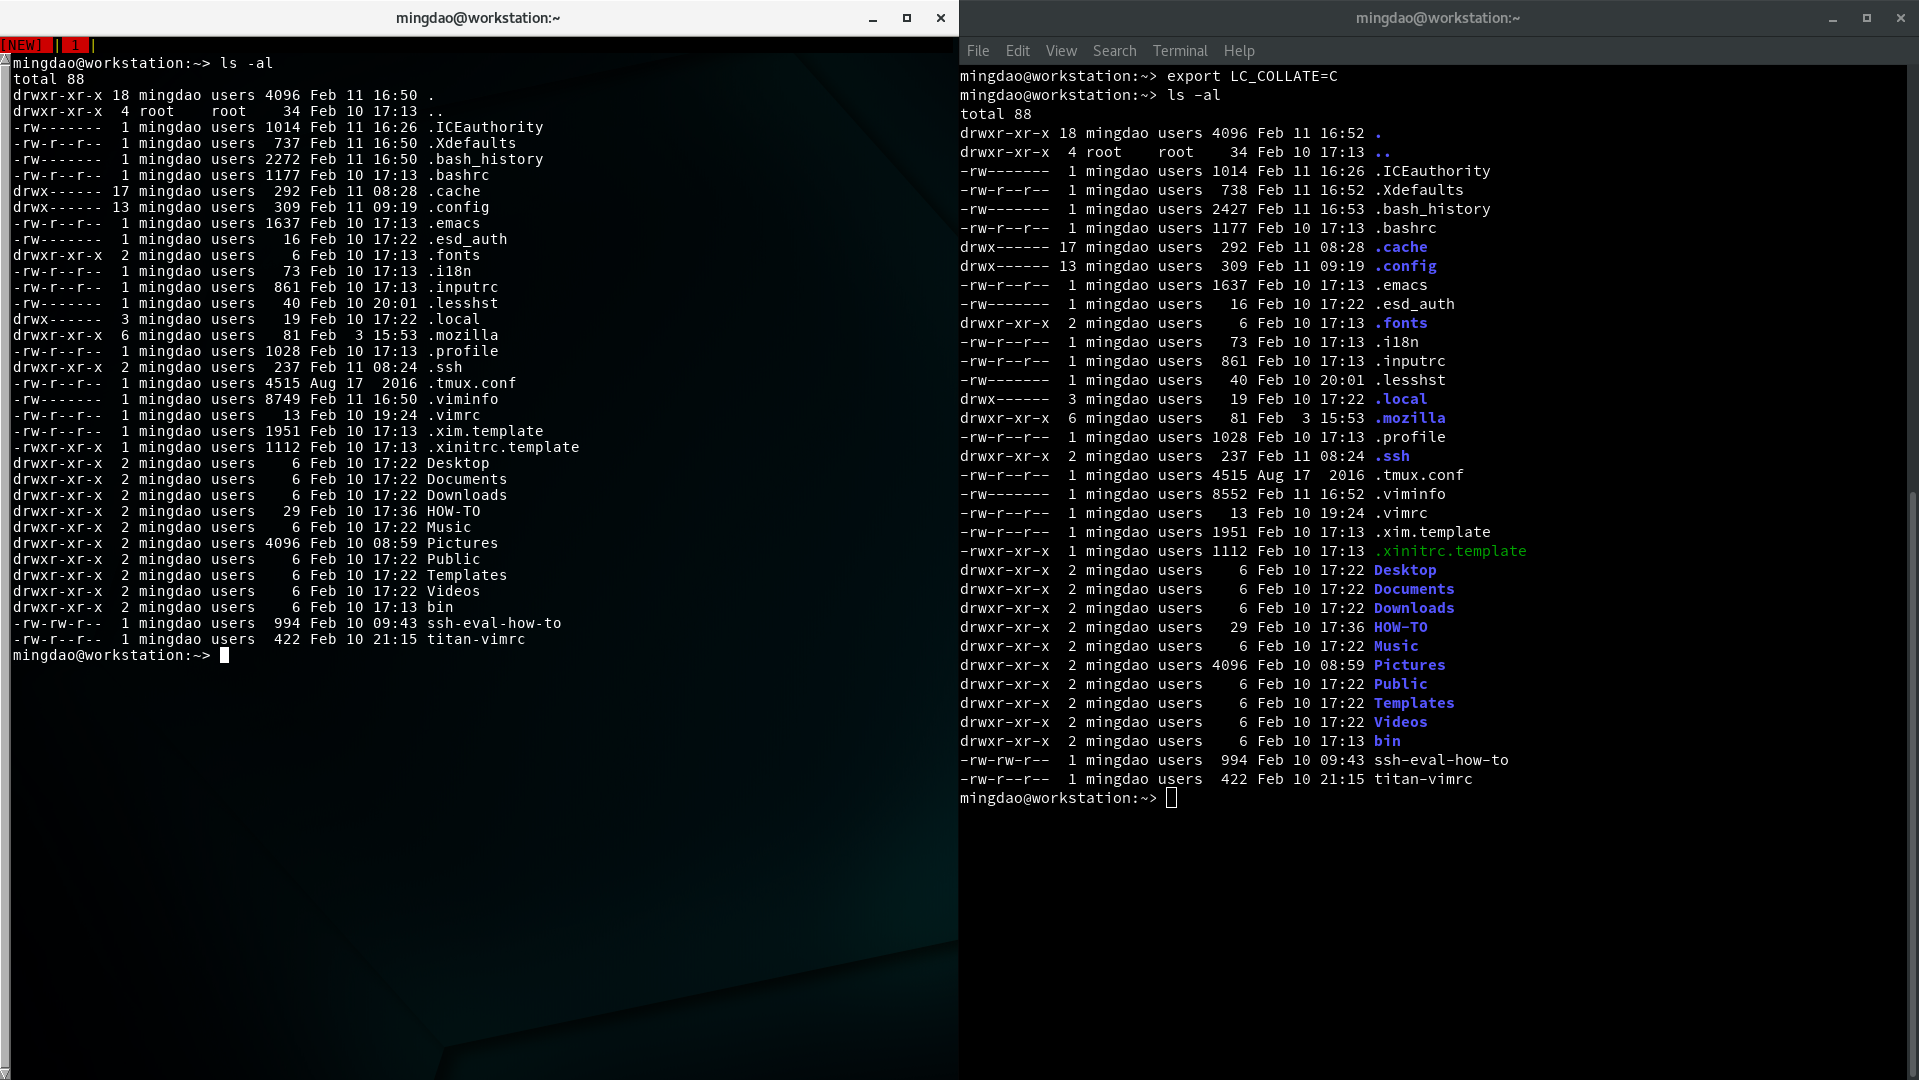Click .ssh directory name in right terminal
Image resolution: width=1919 pixels, height=1080 pixels.
point(1391,456)
